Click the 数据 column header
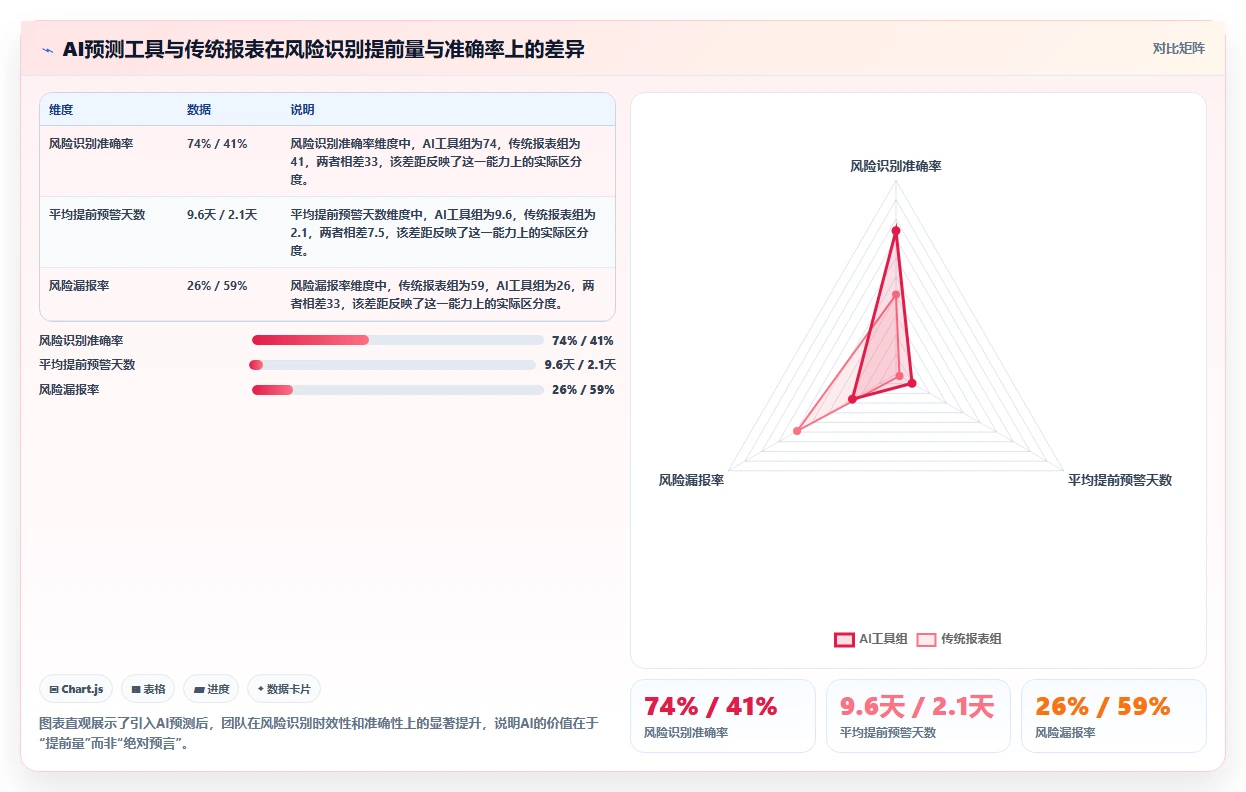Image resolution: width=1246 pixels, height=792 pixels. [x=199, y=110]
